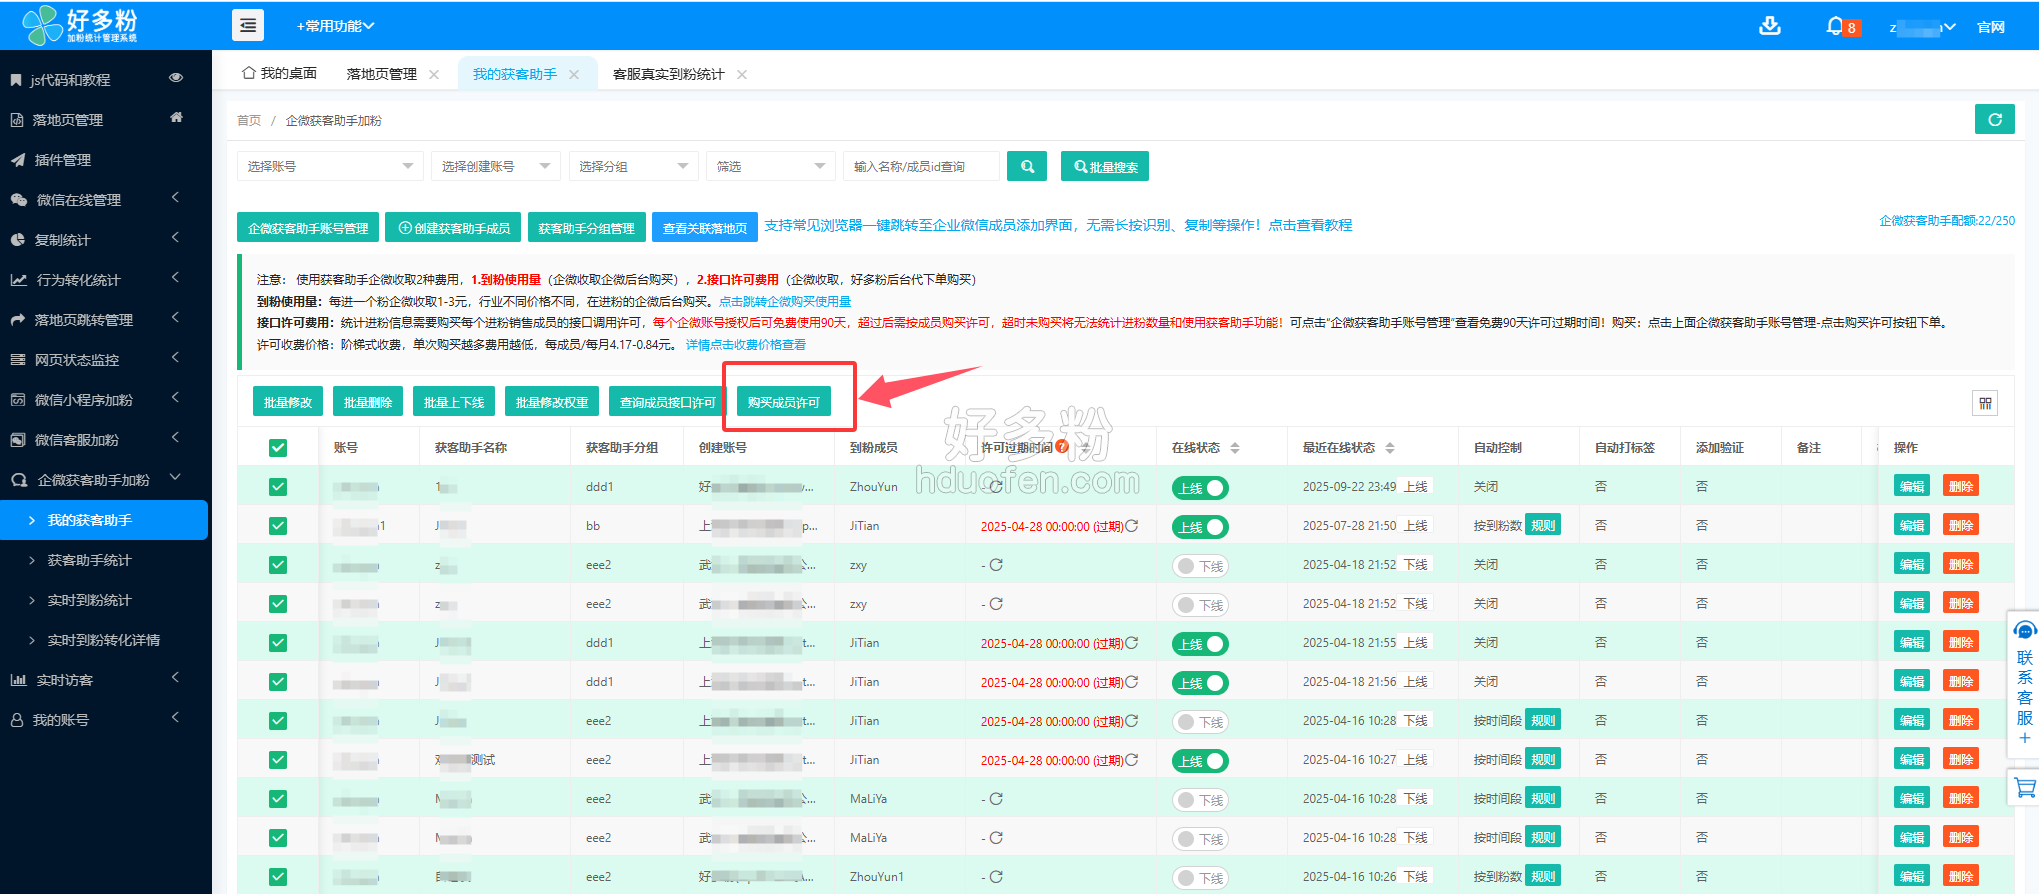The height and width of the screenshot is (894, 2039).
Task: Turn on the 下线 switch for first zxy row
Action: 1200,566
